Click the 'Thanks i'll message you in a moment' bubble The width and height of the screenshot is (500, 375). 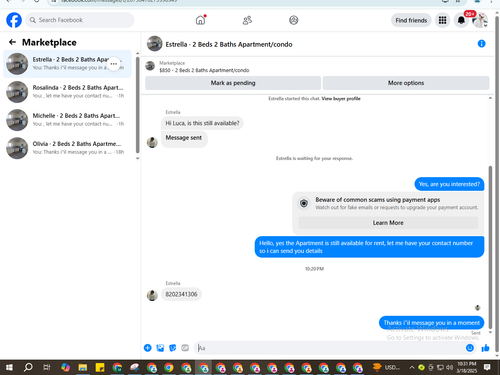(x=431, y=323)
